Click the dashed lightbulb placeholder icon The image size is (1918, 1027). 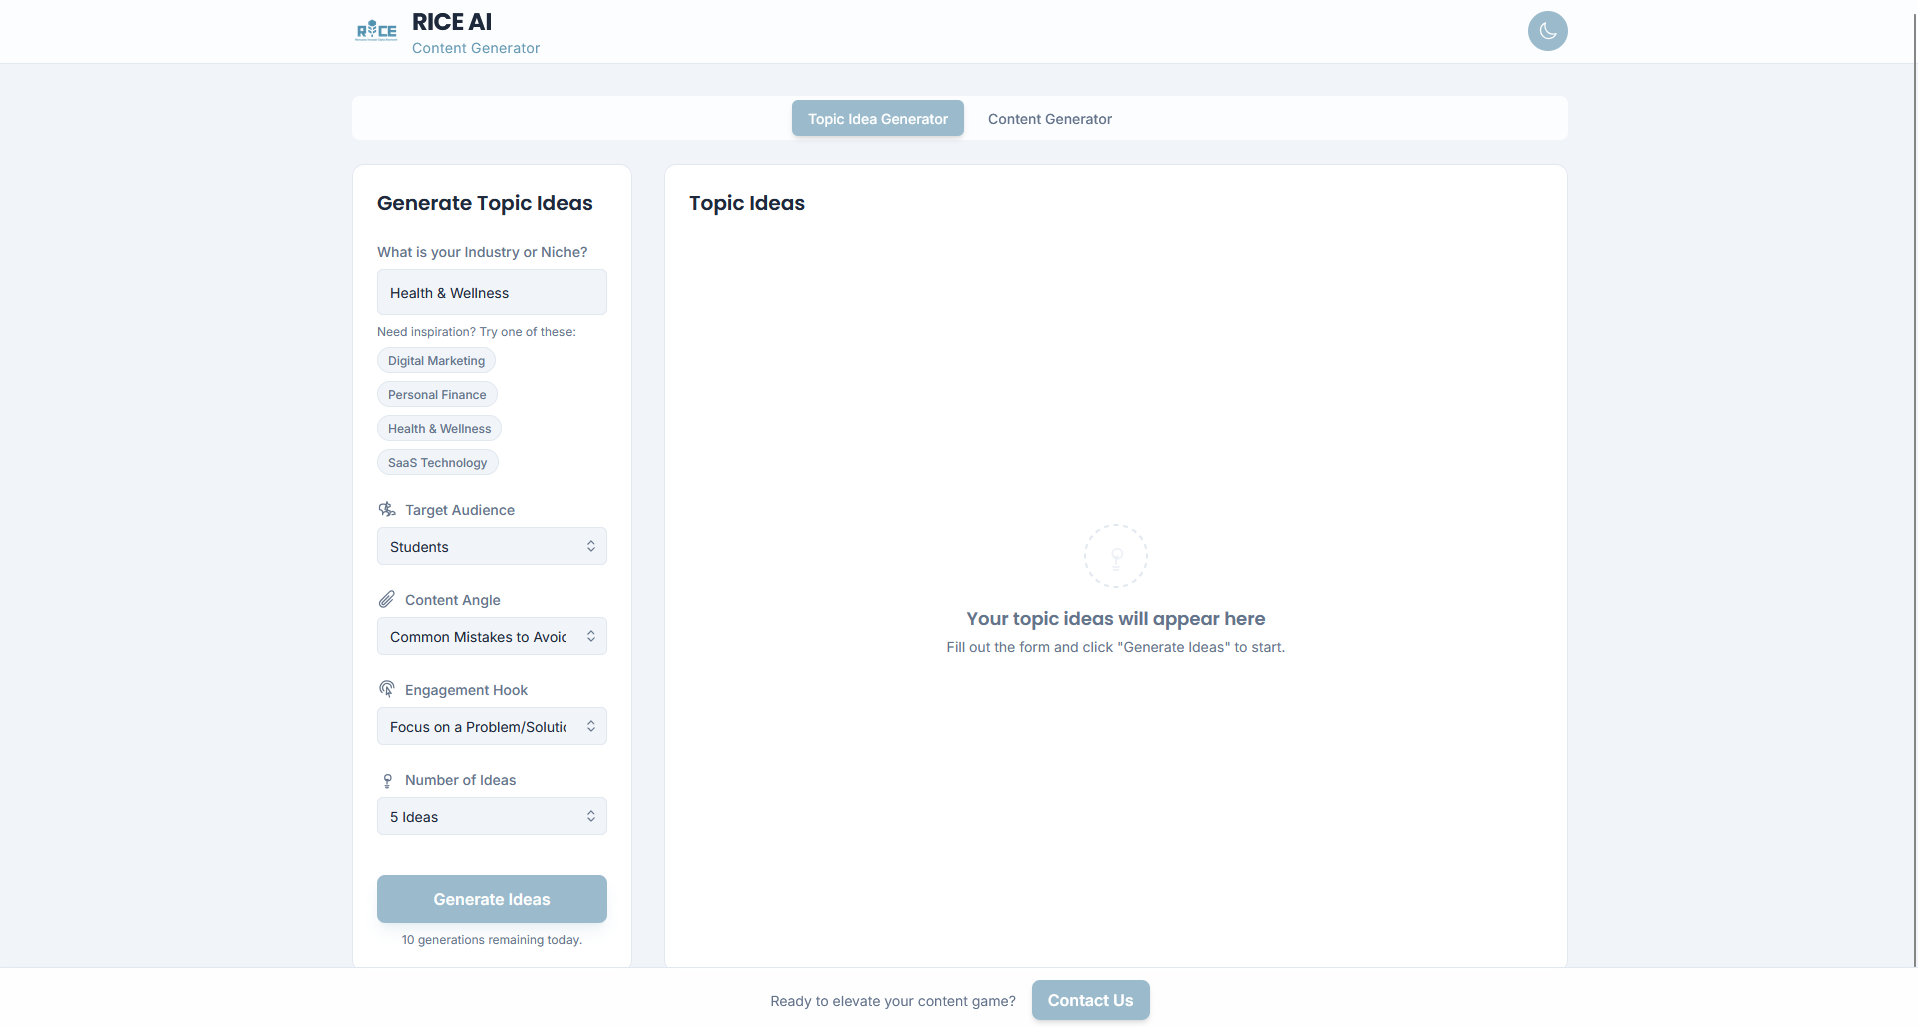pos(1115,556)
